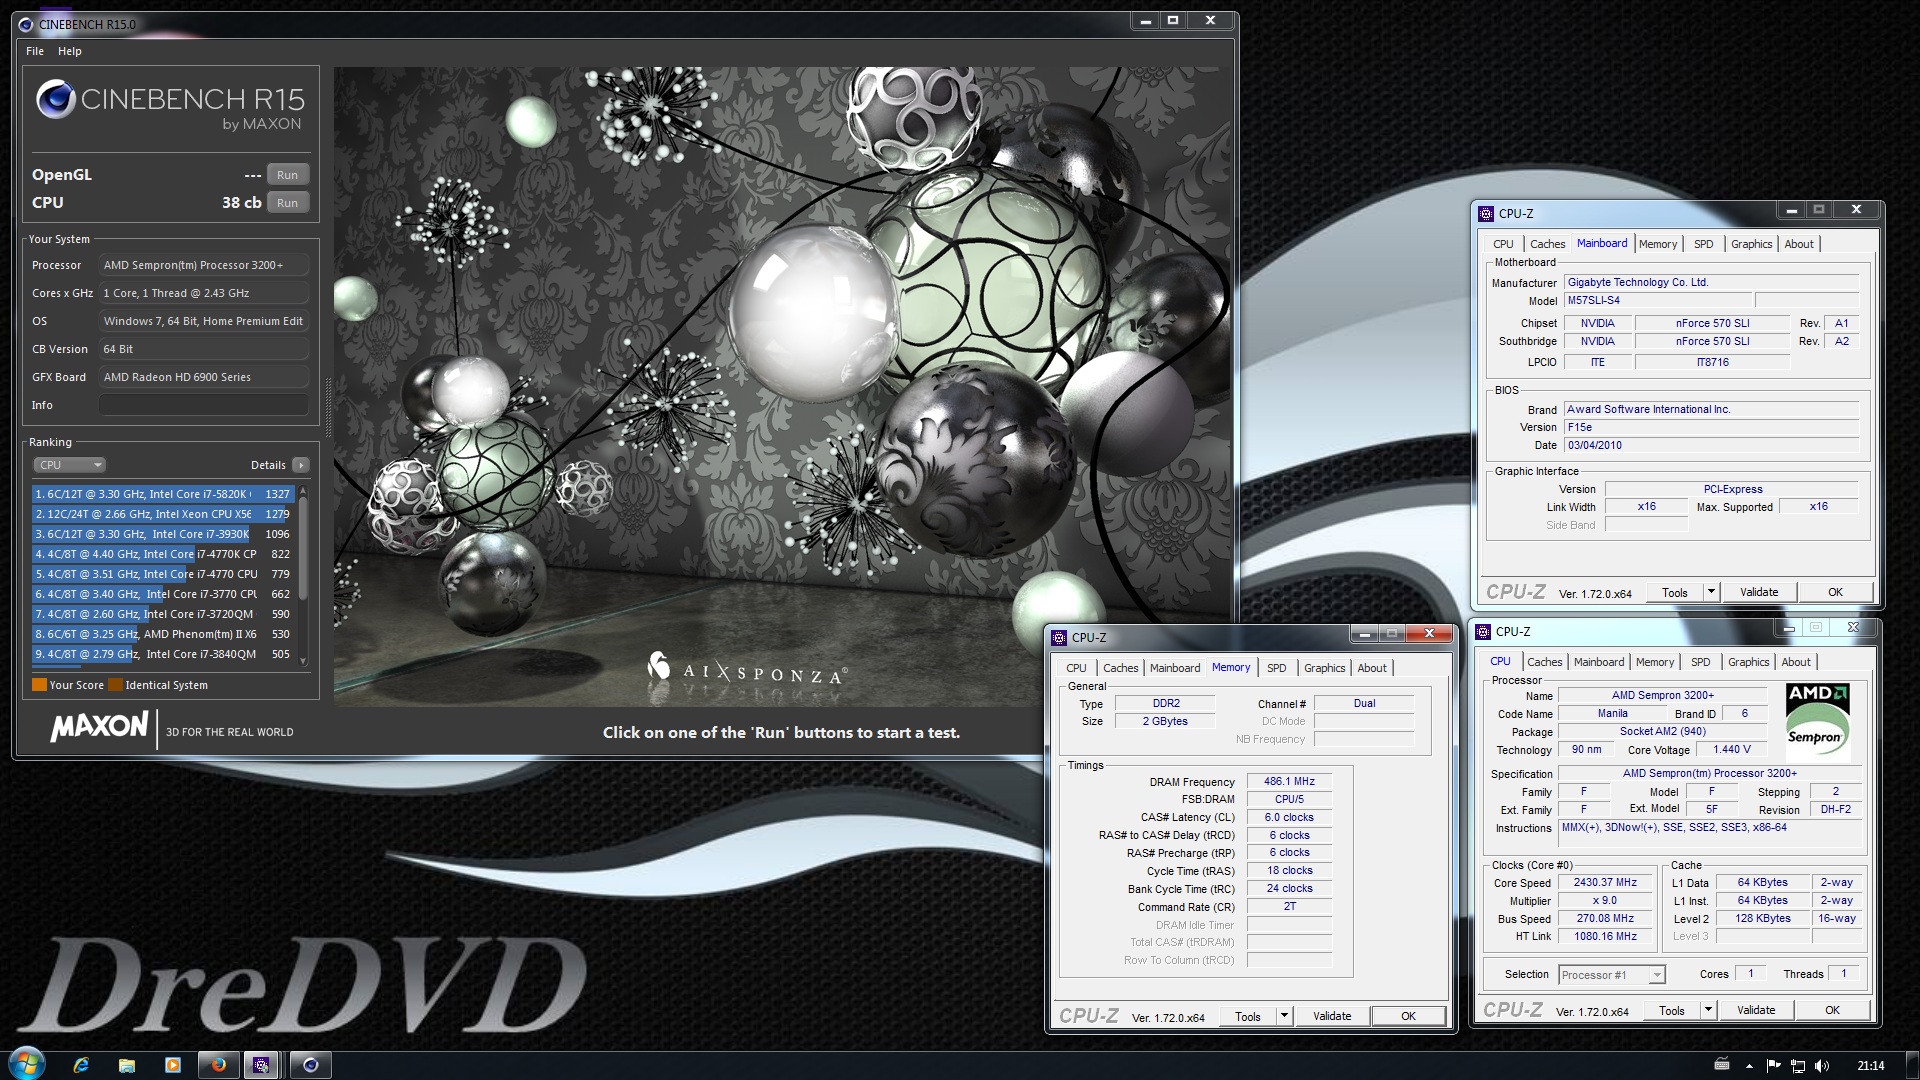This screenshot has height=1080, width=1920.
Task: Open Caches tab in CPU-Z Mainboard window
Action: [1547, 244]
